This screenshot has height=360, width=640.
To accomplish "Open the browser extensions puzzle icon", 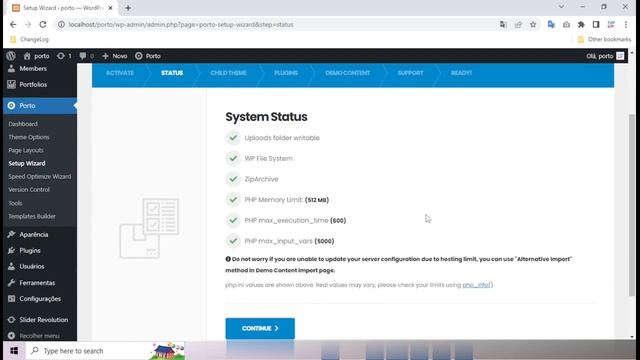I will pyautogui.click(x=581, y=24).
